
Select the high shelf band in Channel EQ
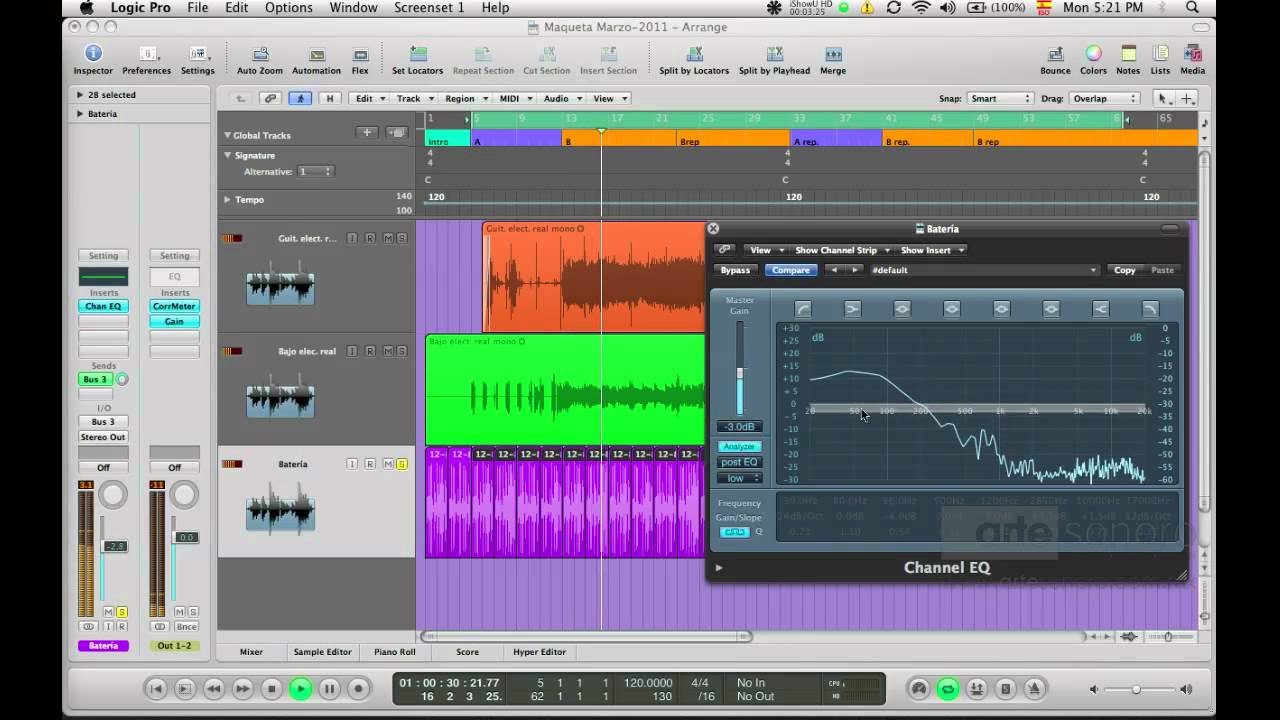(1101, 309)
